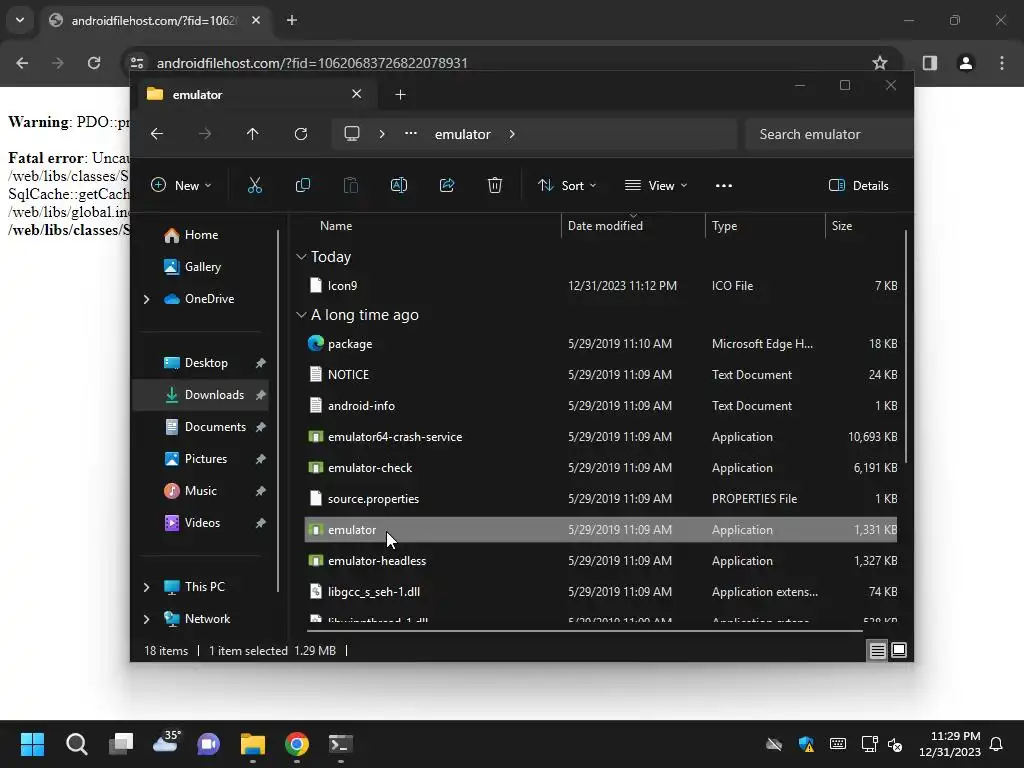Open taskbar Search

76,744
